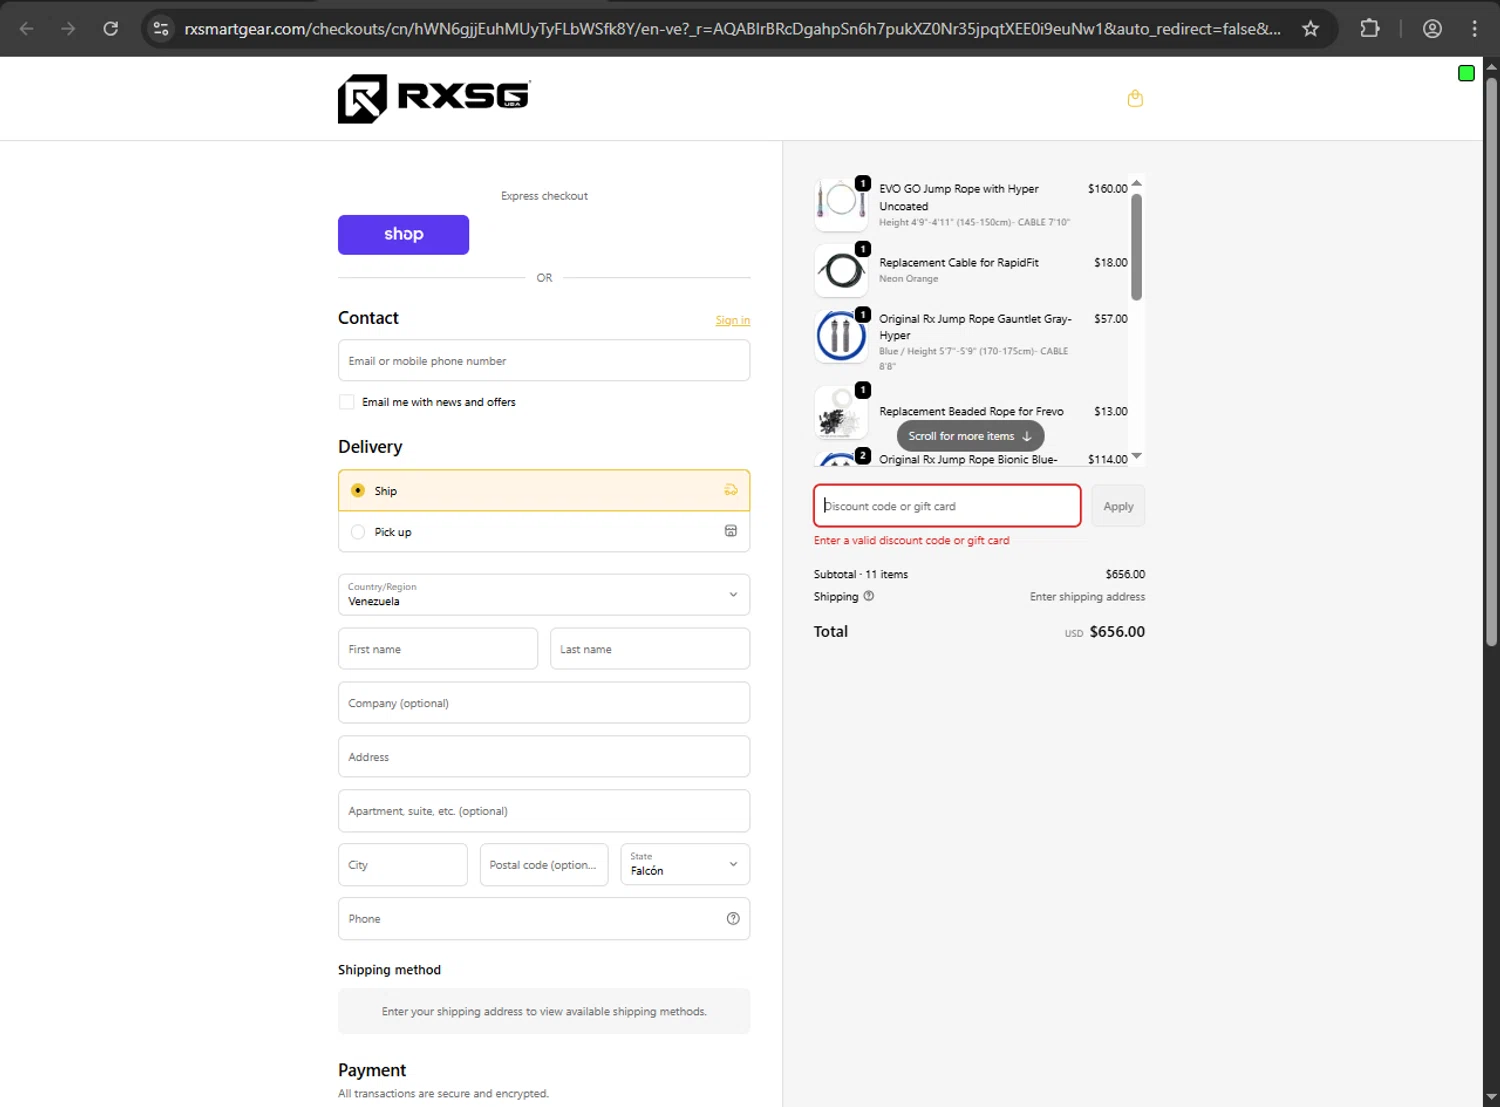Click the browser forward arrow
The width and height of the screenshot is (1500, 1107).
pos(68,29)
